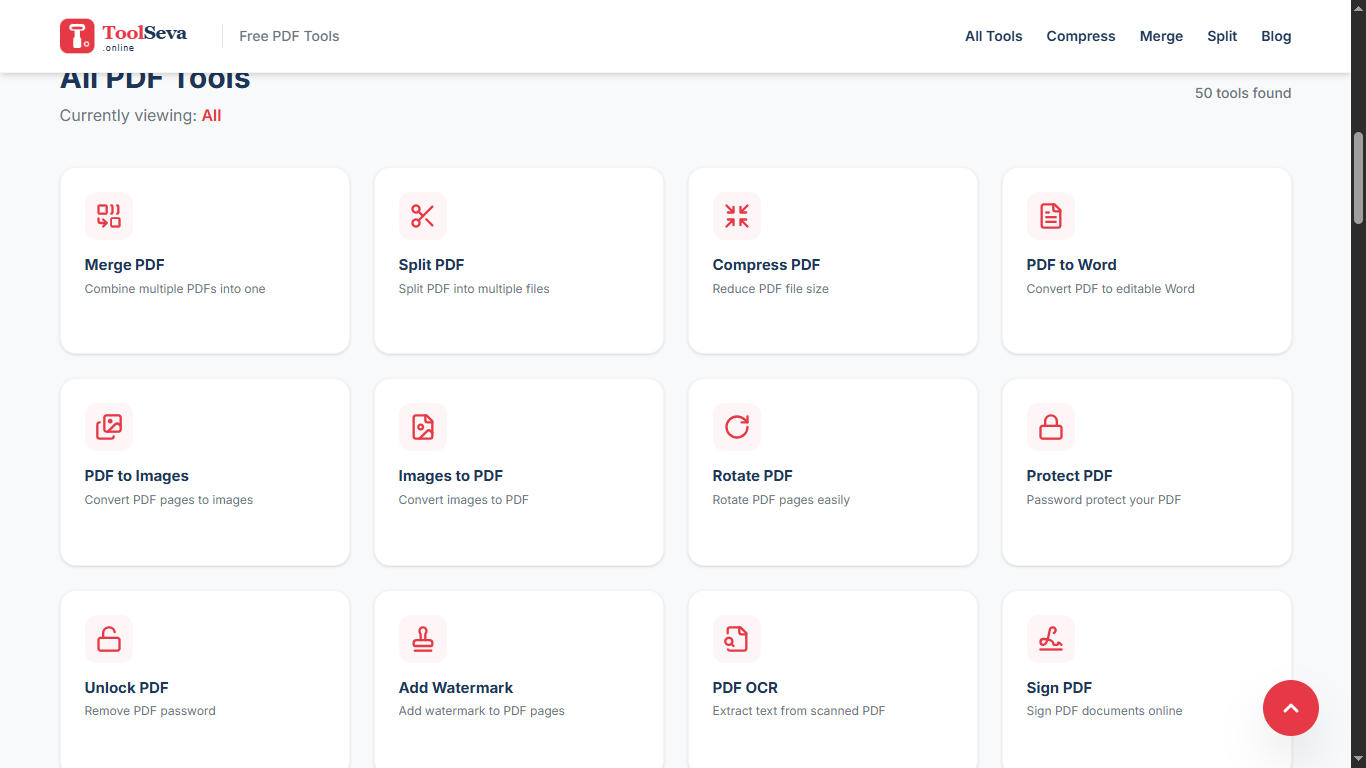The width and height of the screenshot is (1366, 768).
Task: Open the Images to PDF title
Action: click(x=451, y=476)
